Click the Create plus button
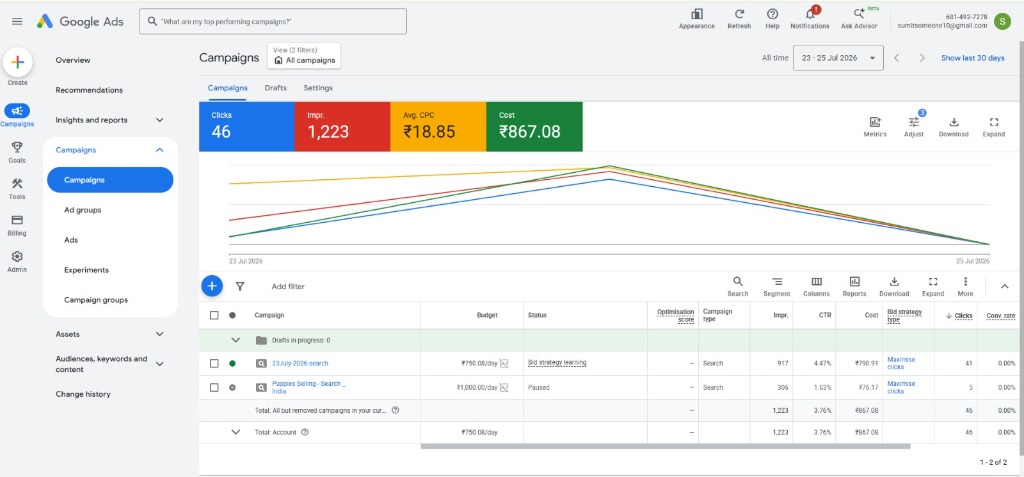The image size is (1024, 477). 18,63
